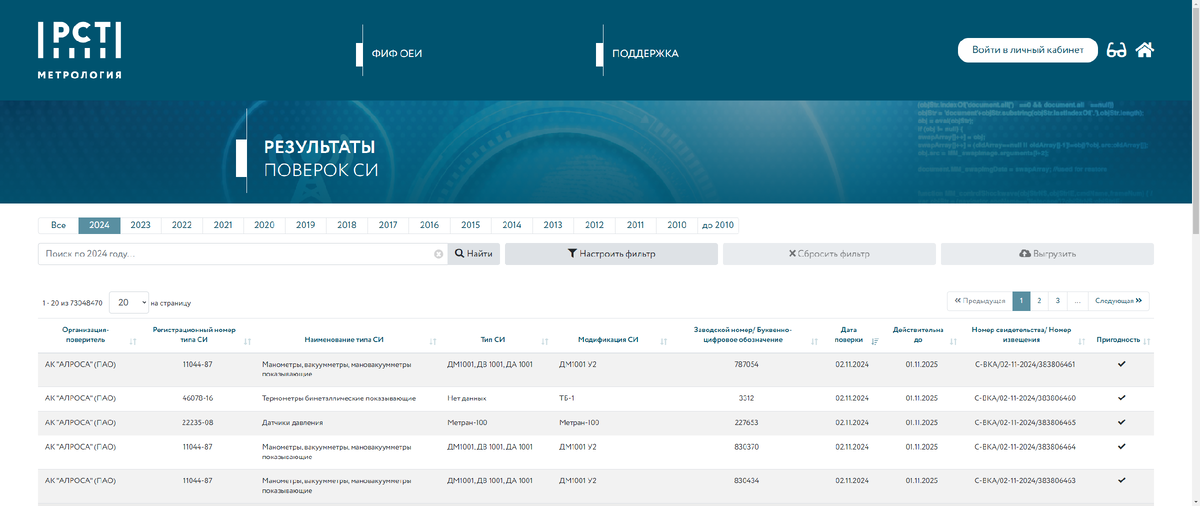Click the Найти search button
The height and width of the screenshot is (506, 1200).
474,254
